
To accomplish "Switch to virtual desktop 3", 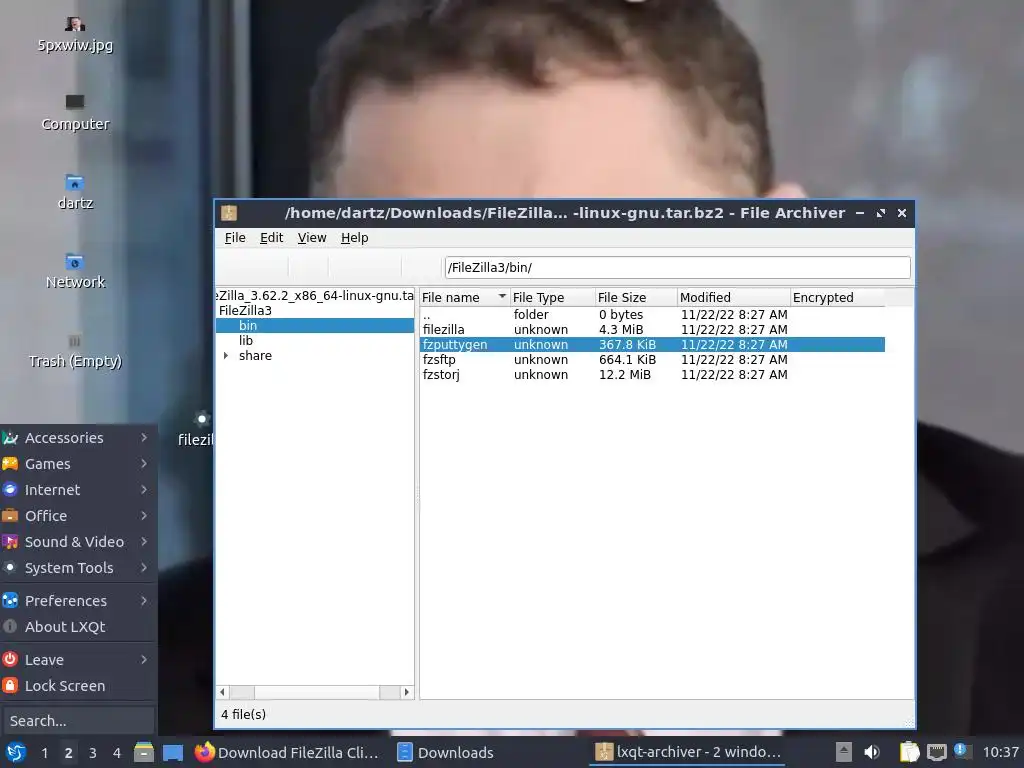I will 93,753.
